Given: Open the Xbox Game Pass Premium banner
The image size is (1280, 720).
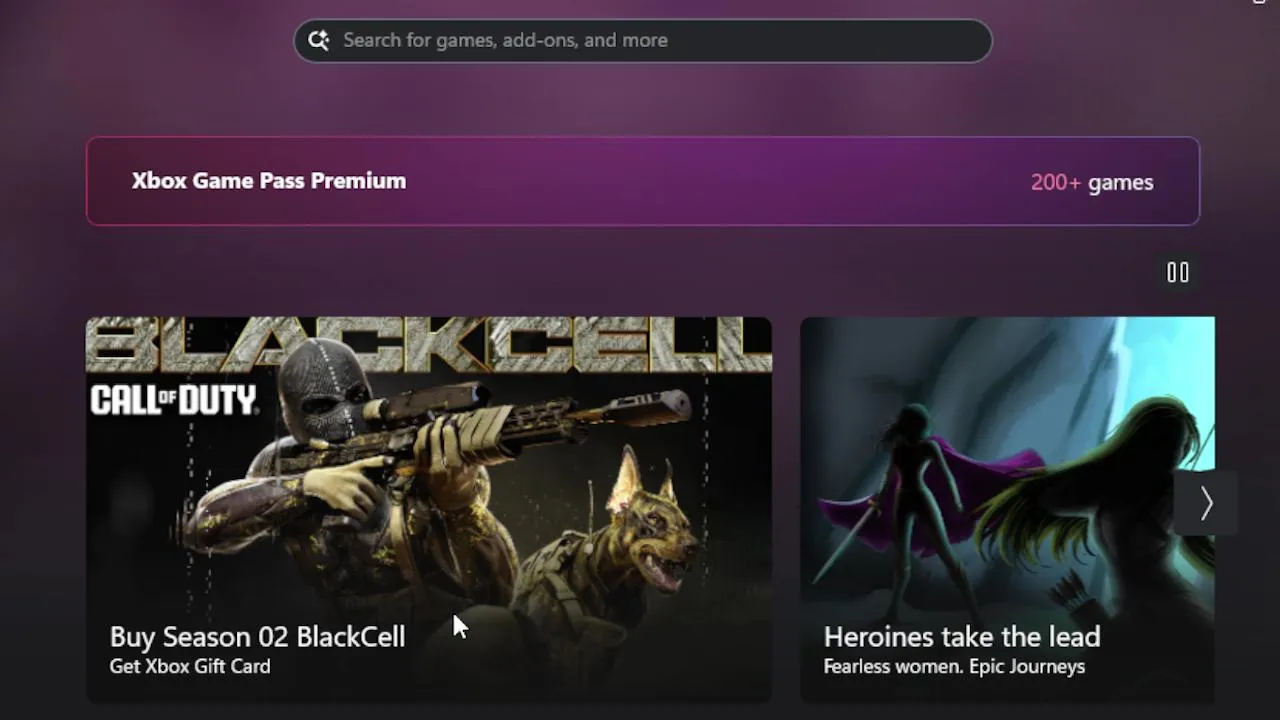Looking at the screenshot, I should [x=643, y=181].
